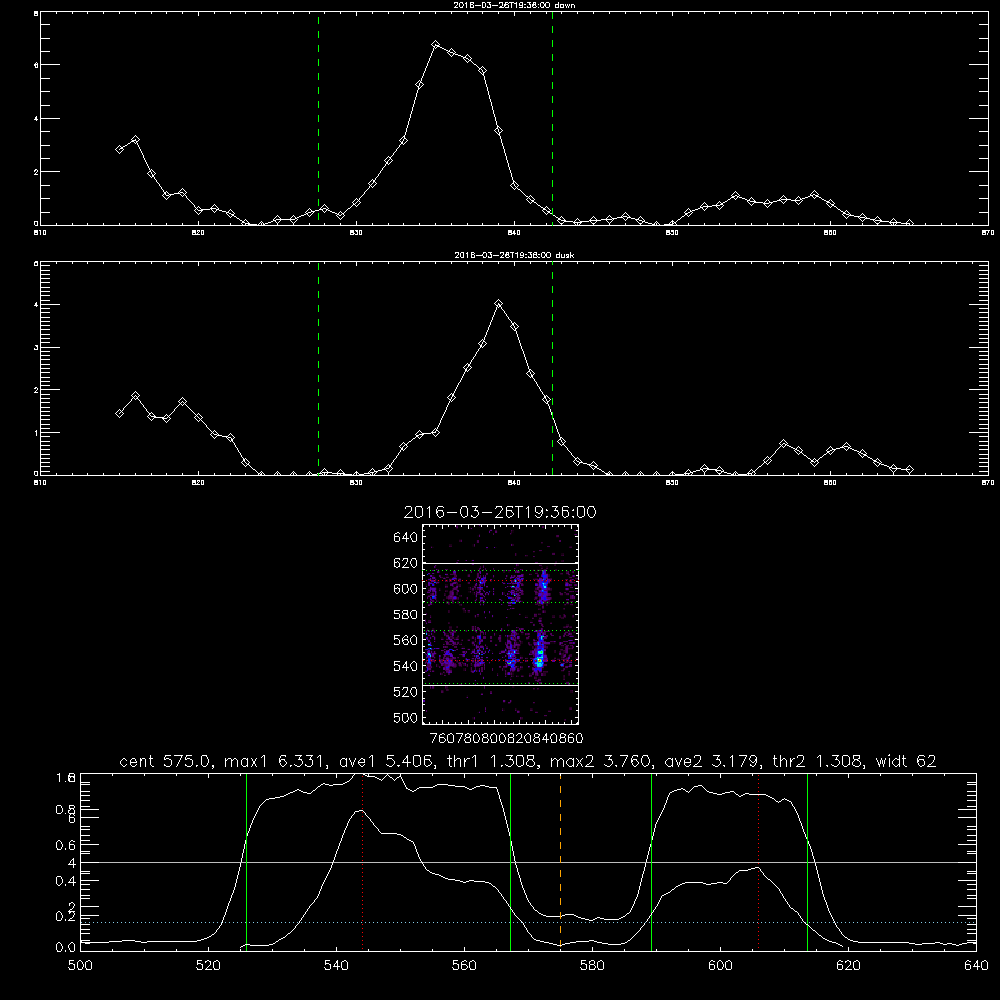Click the right green dashed line in dawn plot
Image resolution: width=1000 pixels, height=1000 pixels.
[x=552, y=119]
